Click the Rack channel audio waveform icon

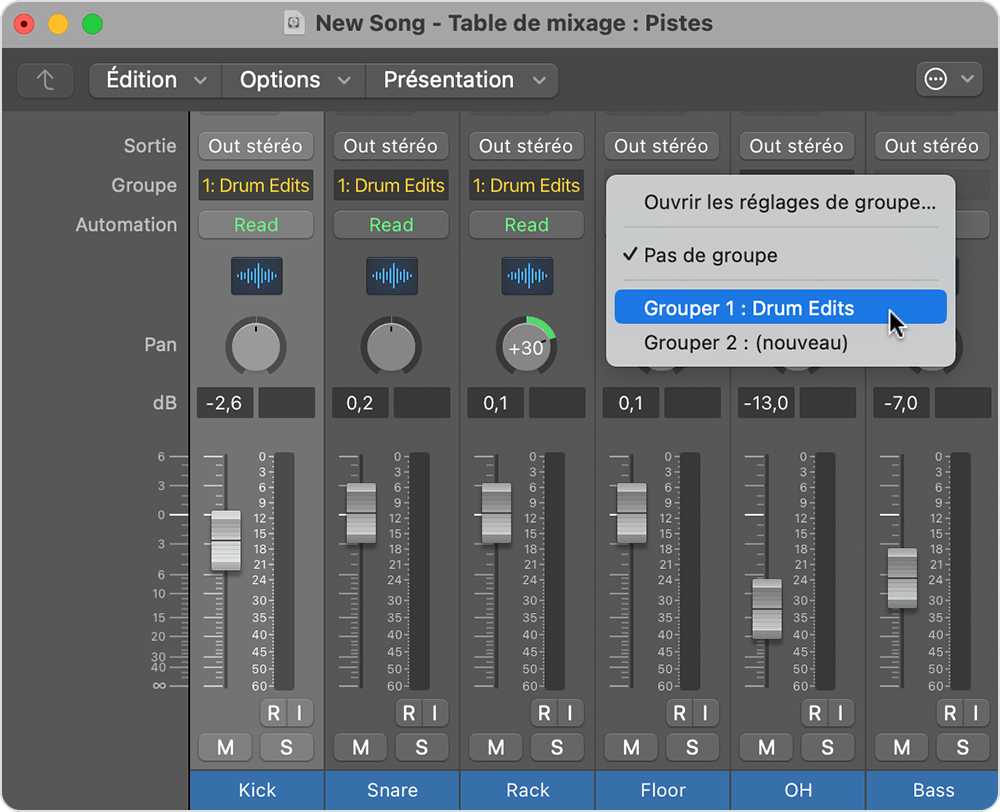pos(526,275)
